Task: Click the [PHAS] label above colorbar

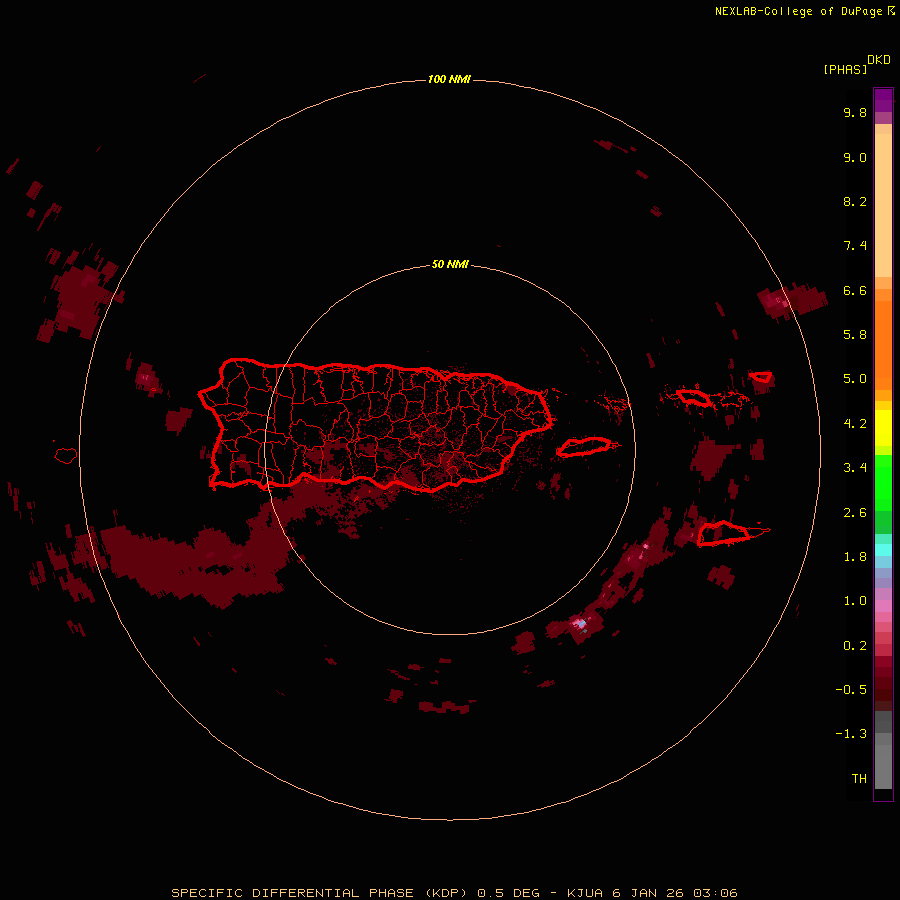Action: click(845, 69)
